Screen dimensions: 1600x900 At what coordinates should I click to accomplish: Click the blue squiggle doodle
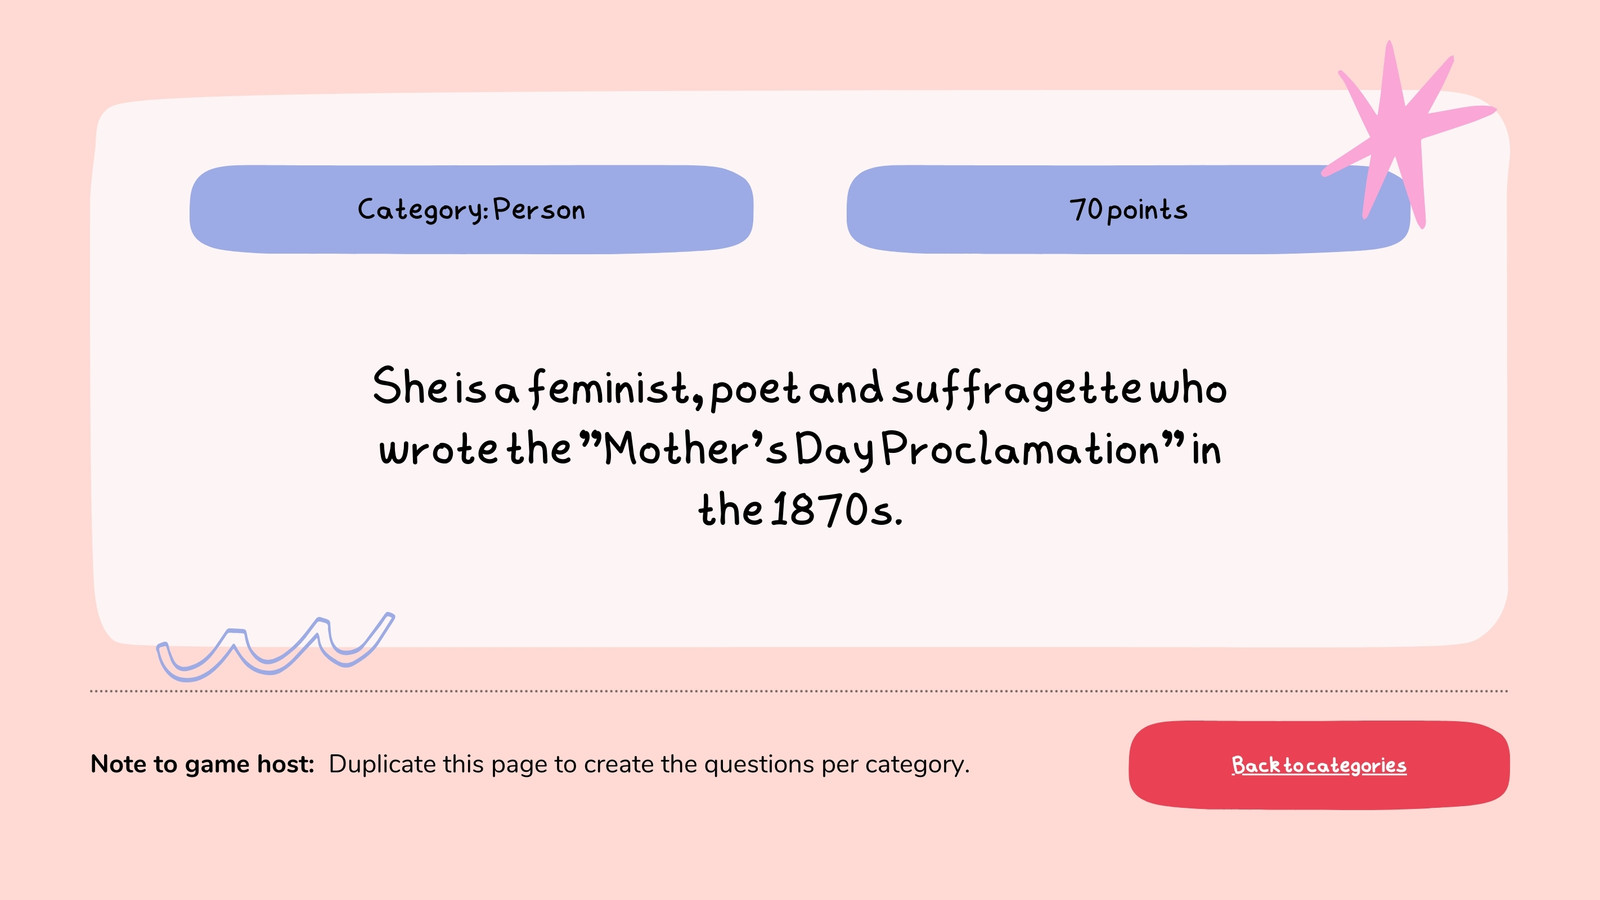[275, 647]
